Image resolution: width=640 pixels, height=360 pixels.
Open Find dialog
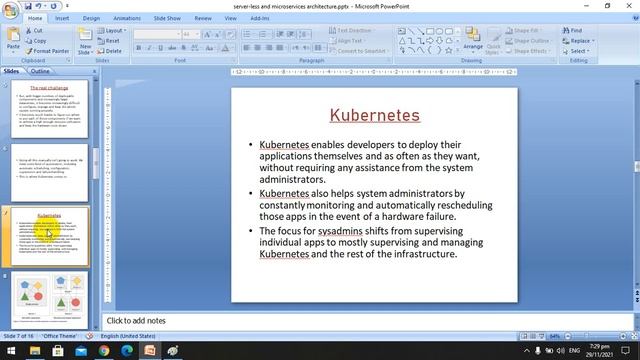pyautogui.click(x=572, y=31)
